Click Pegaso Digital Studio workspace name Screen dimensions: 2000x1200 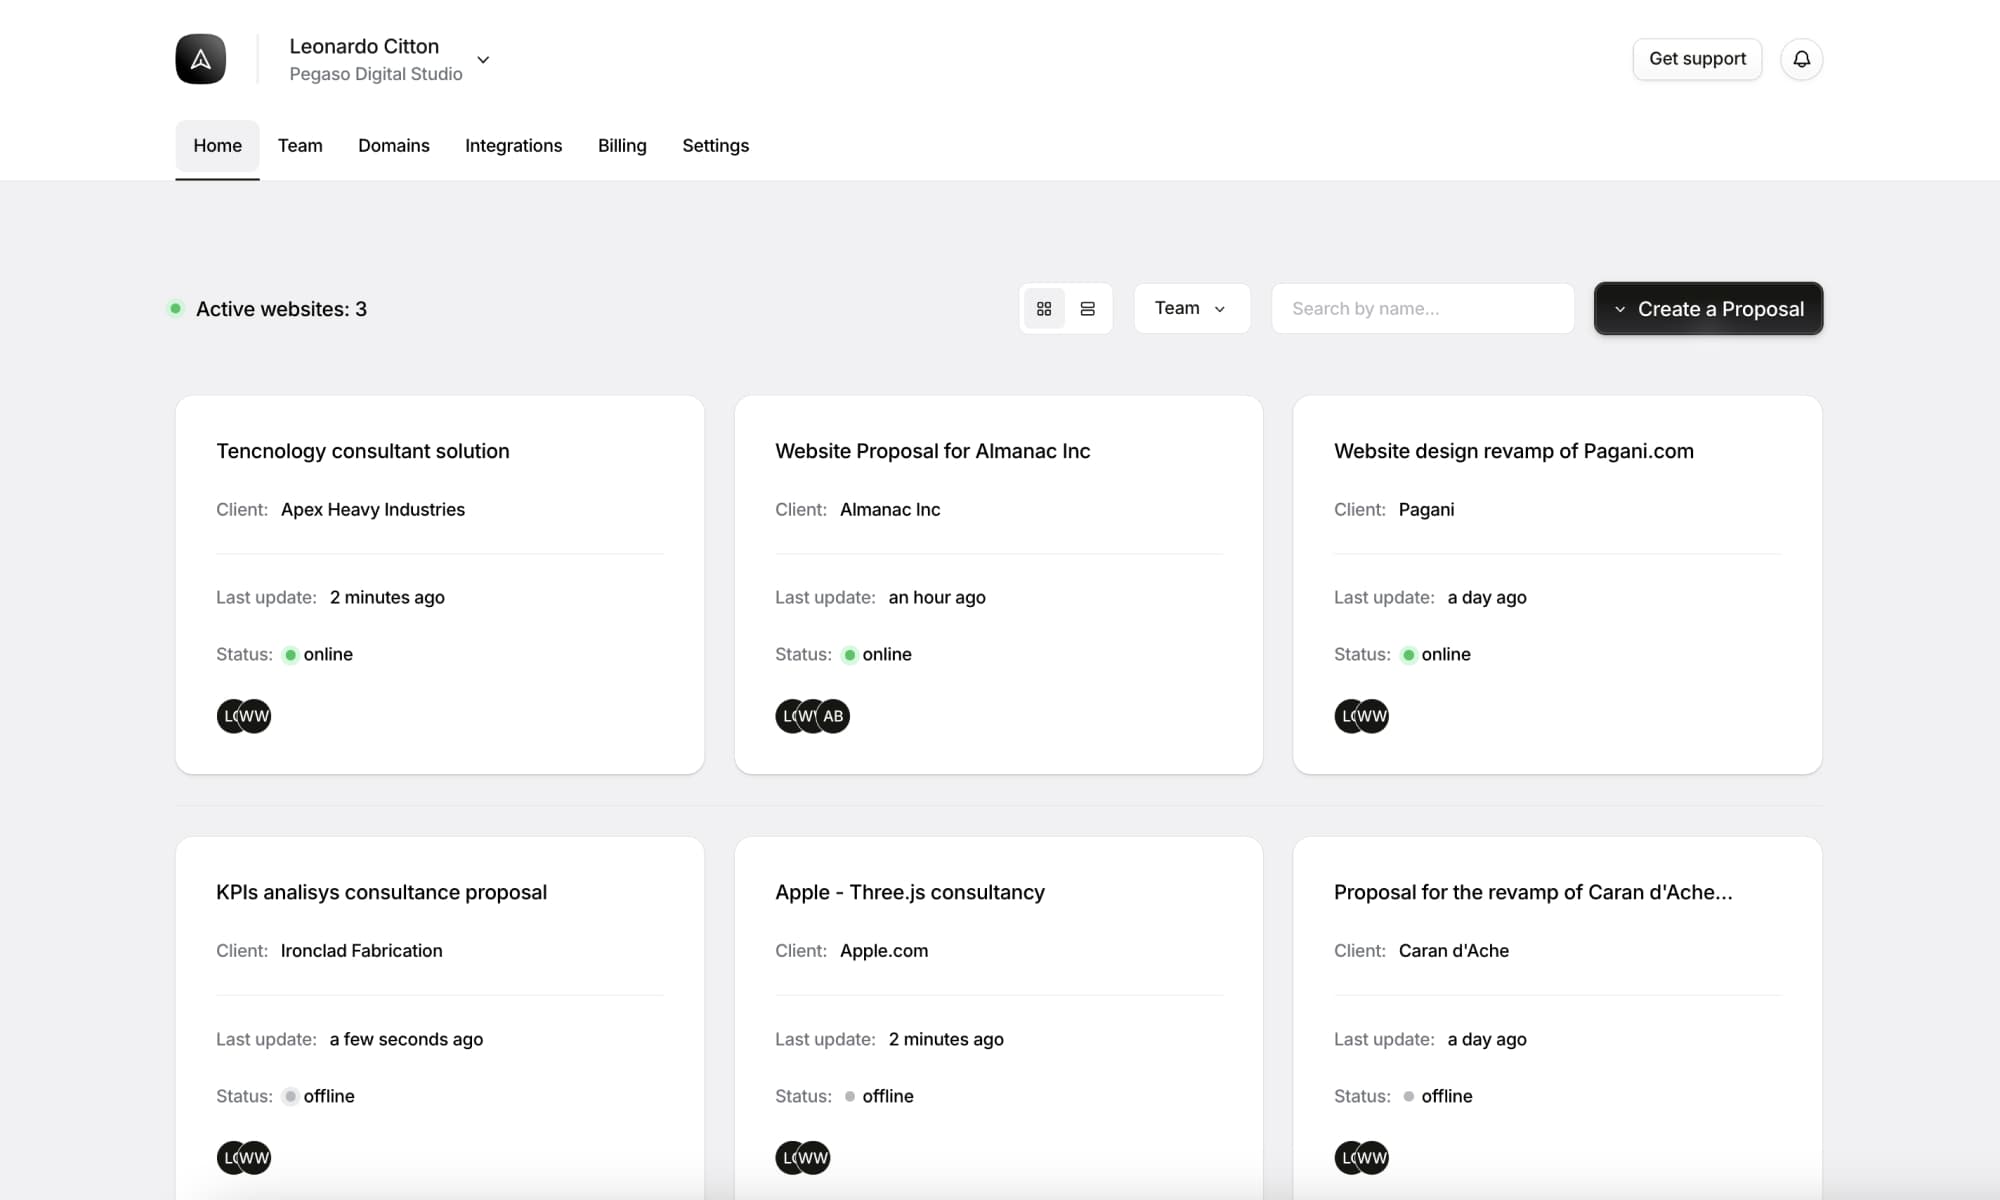pyautogui.click(x=376, y=74)
